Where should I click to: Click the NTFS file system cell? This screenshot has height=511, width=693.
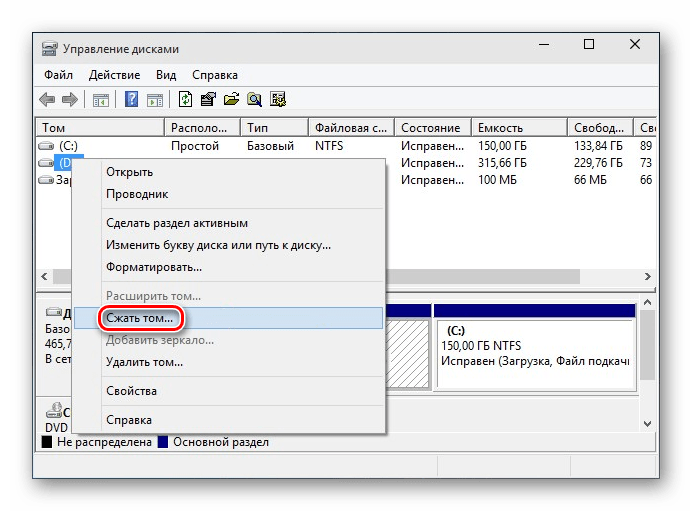tap(329, 145)
